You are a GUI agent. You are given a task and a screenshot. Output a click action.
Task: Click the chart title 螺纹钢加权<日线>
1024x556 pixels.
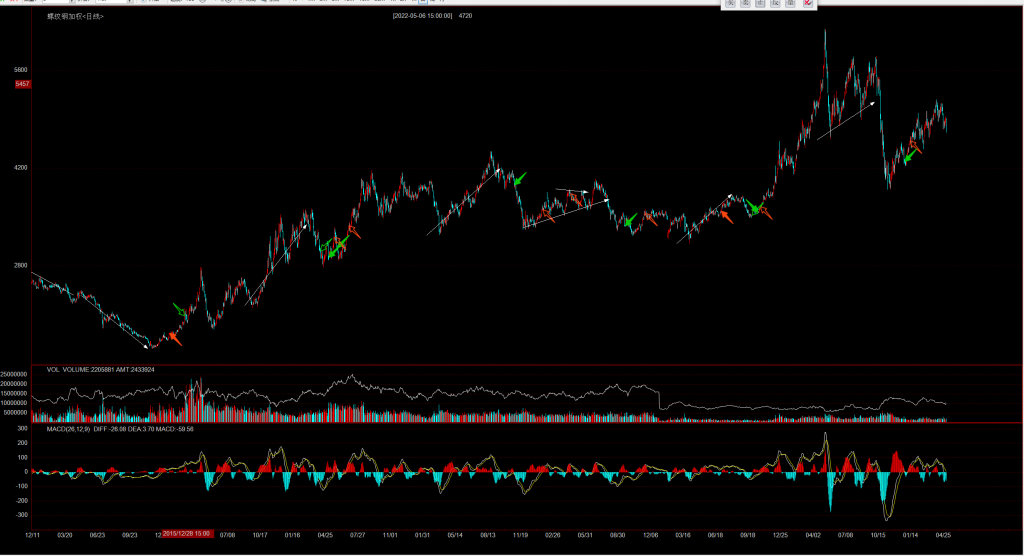coord(75,17)
